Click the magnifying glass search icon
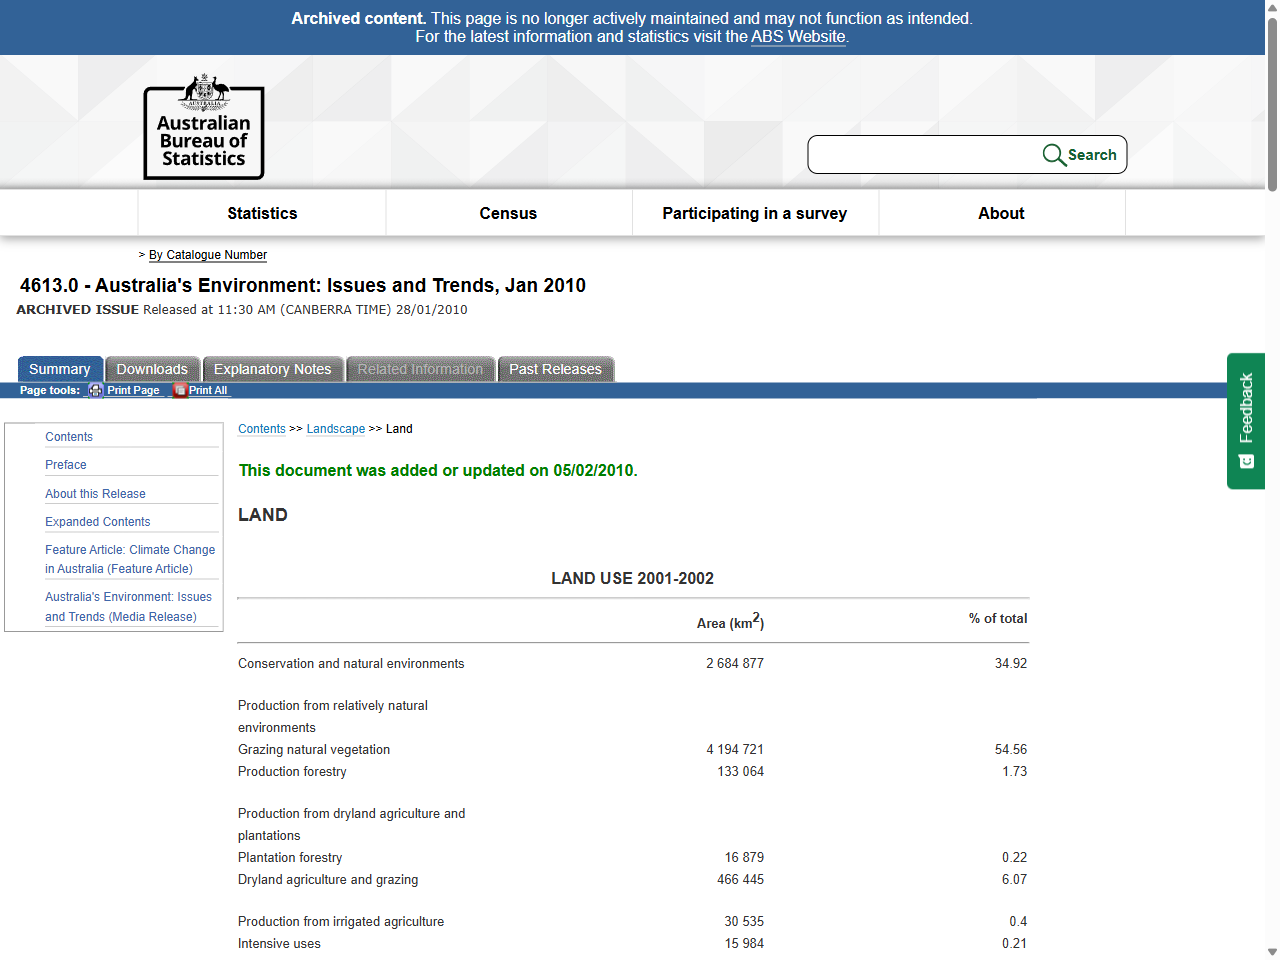 coord(1054,155)
